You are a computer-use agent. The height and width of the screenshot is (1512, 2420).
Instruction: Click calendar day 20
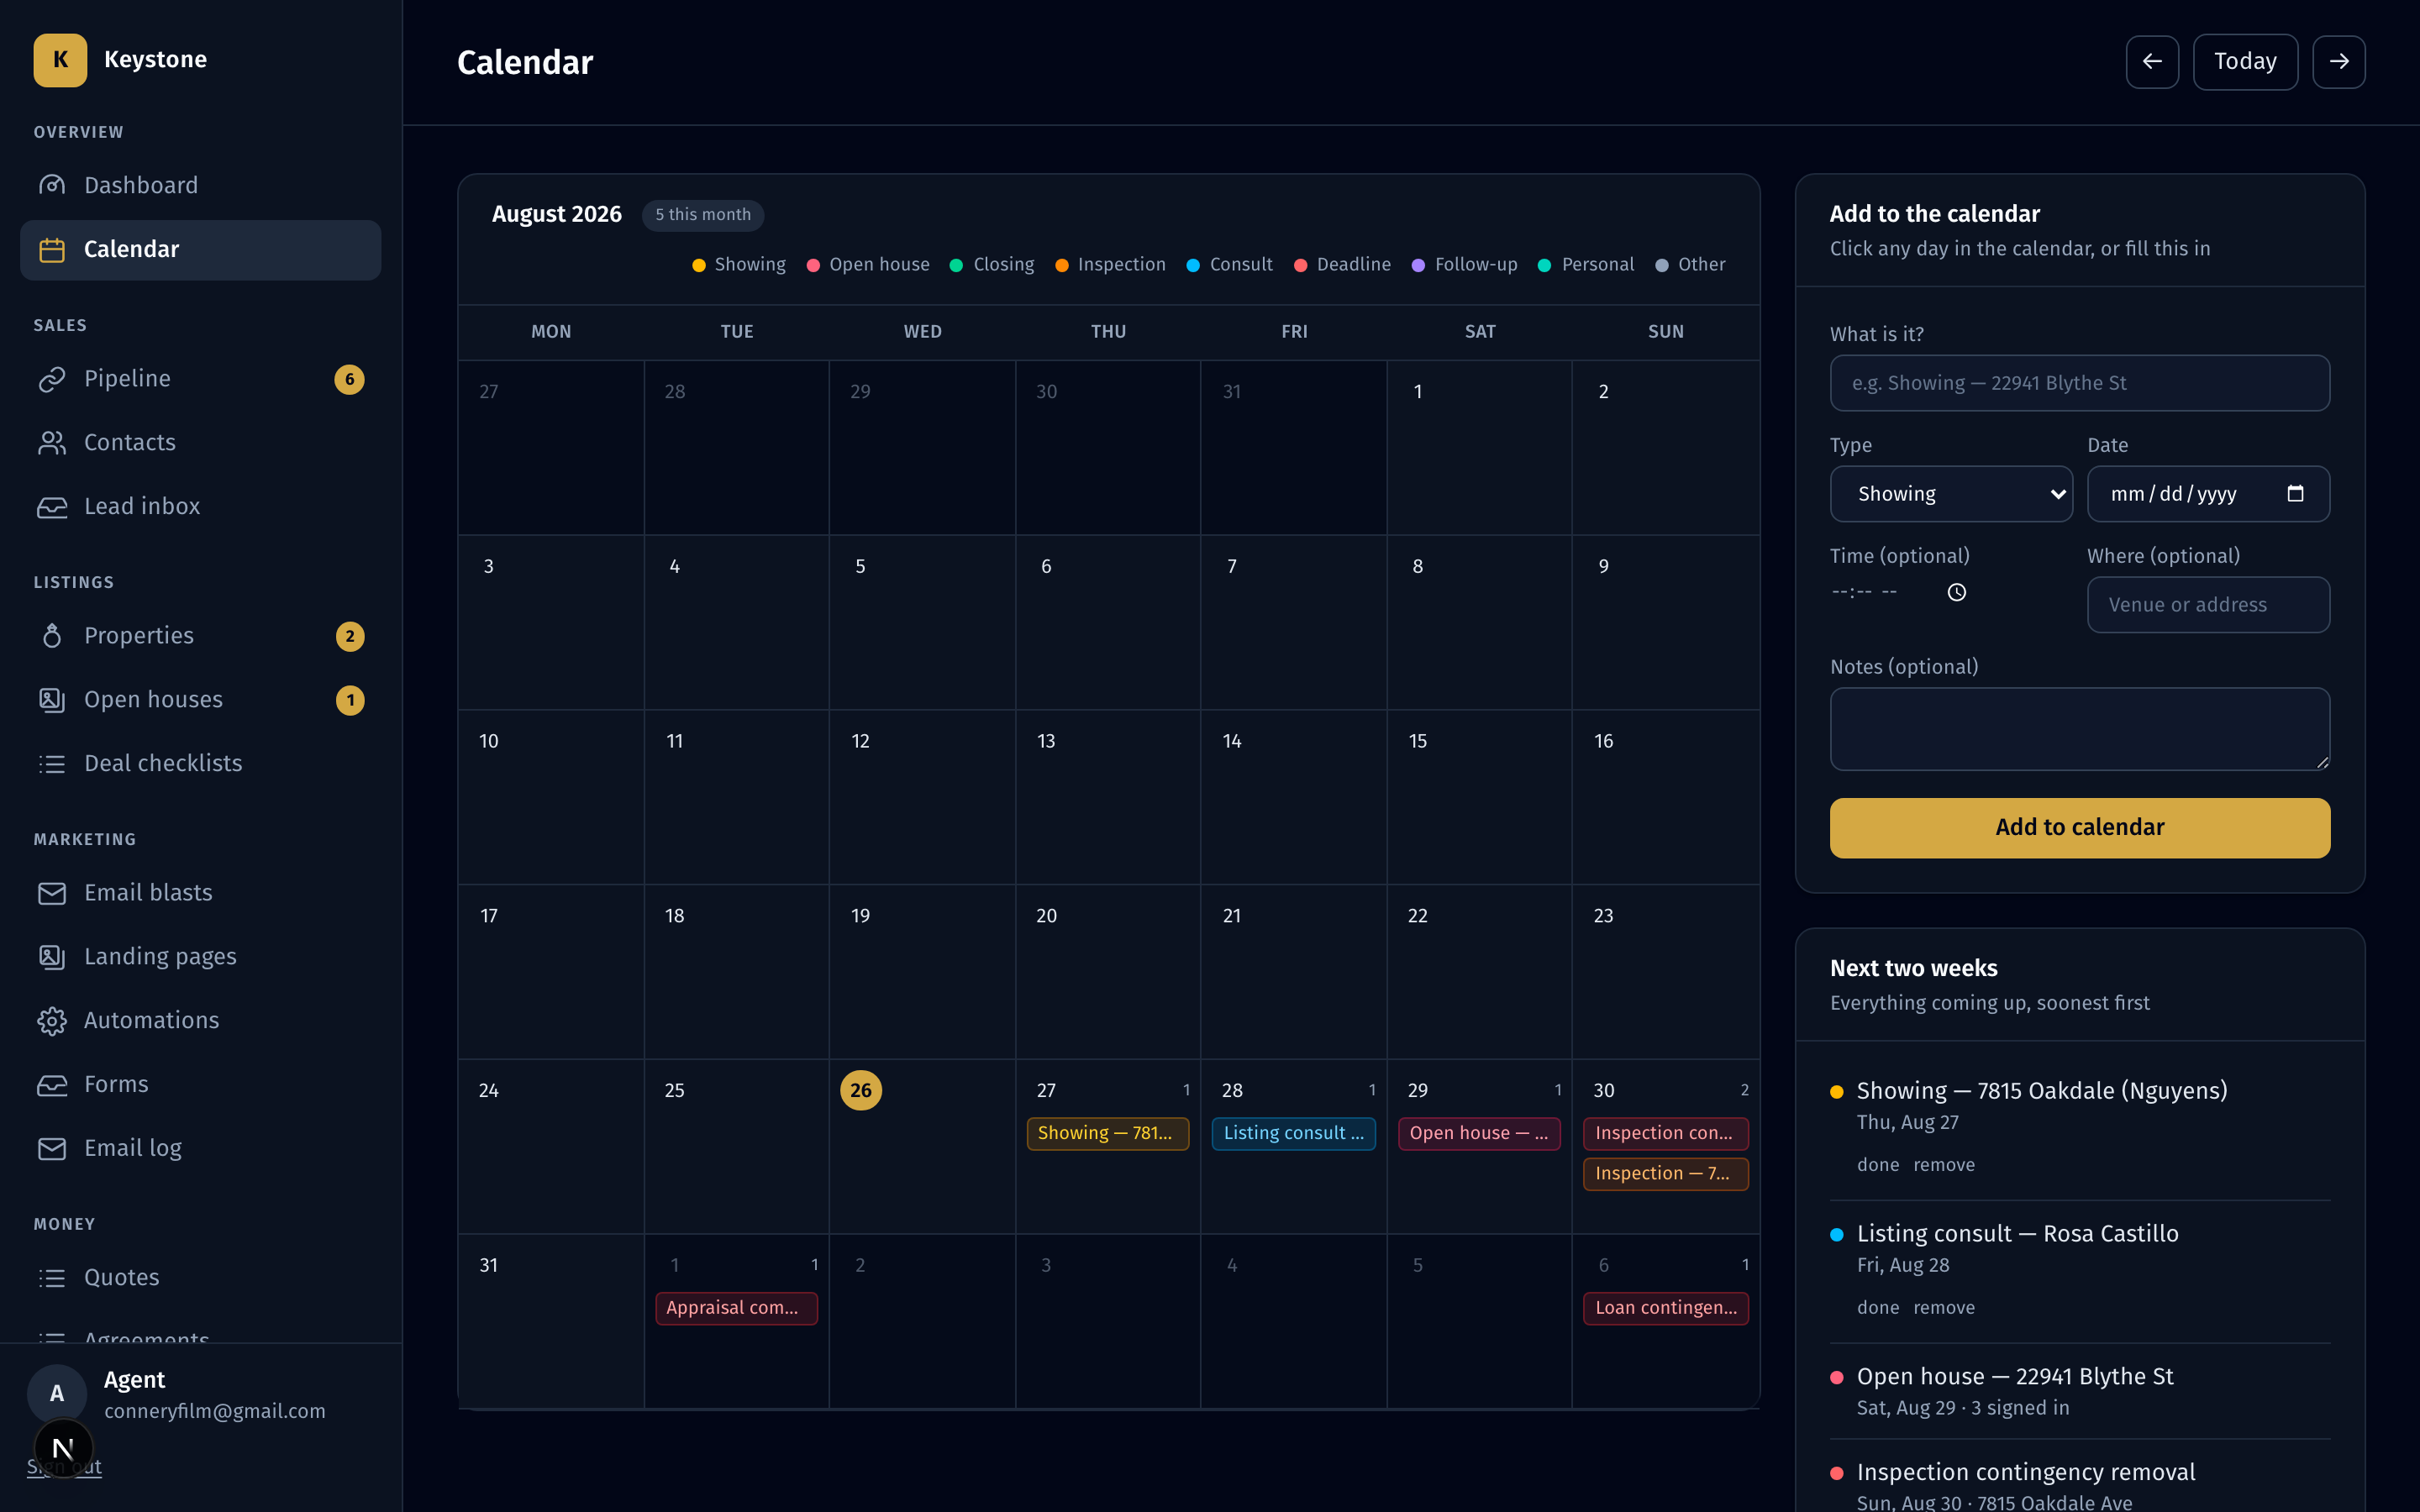click(x=1108, y=972)
